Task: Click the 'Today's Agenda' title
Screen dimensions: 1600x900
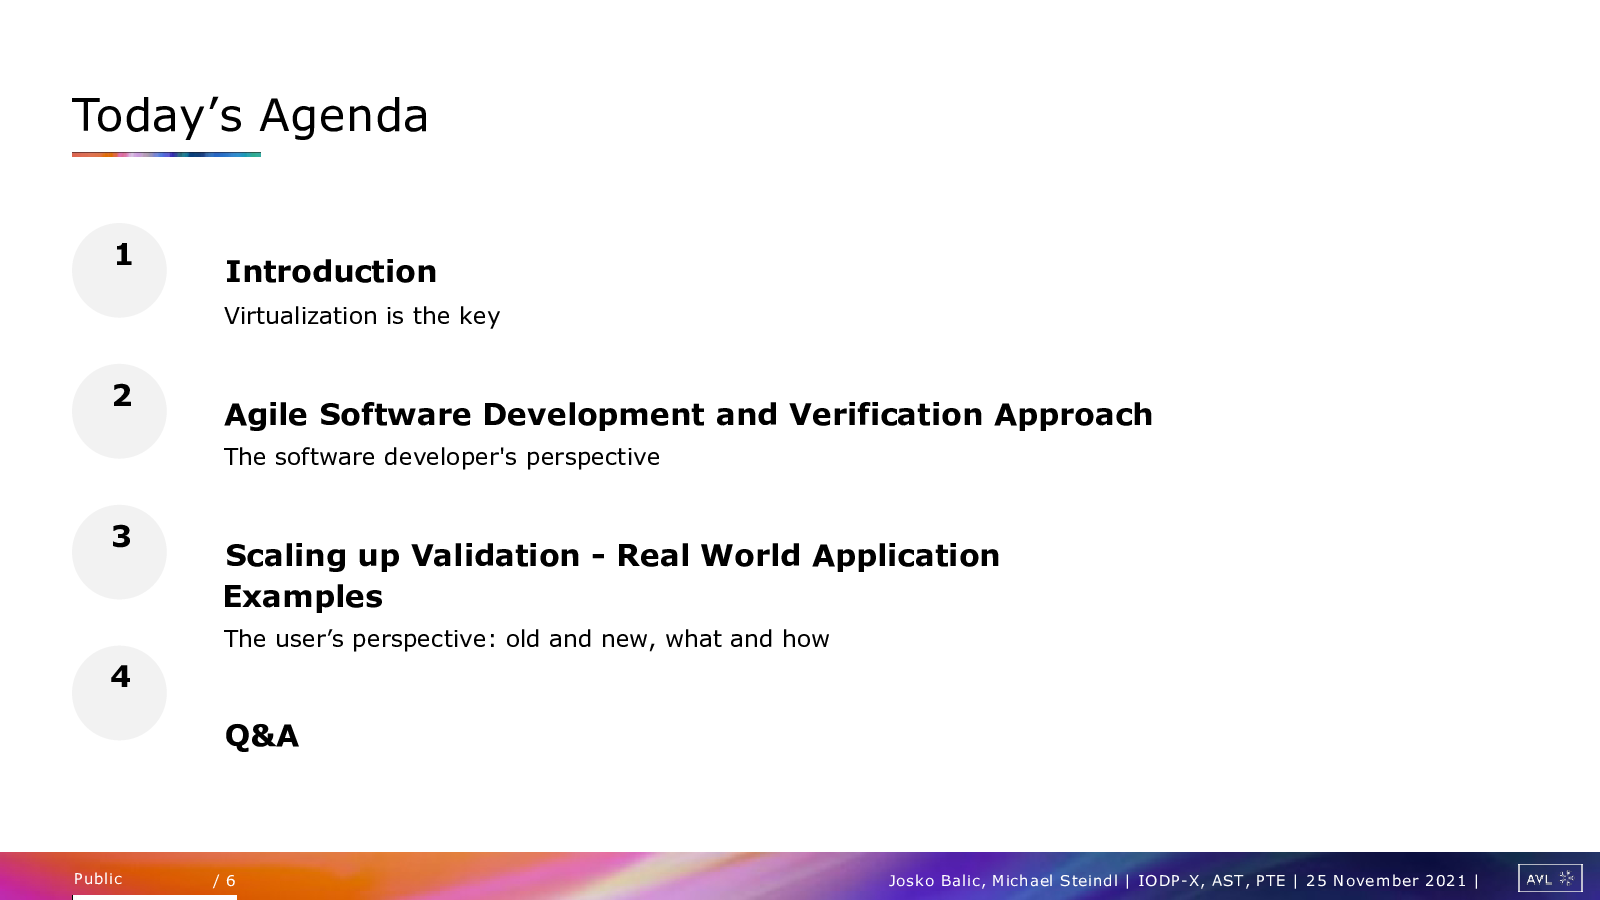Action: [250, 115]
